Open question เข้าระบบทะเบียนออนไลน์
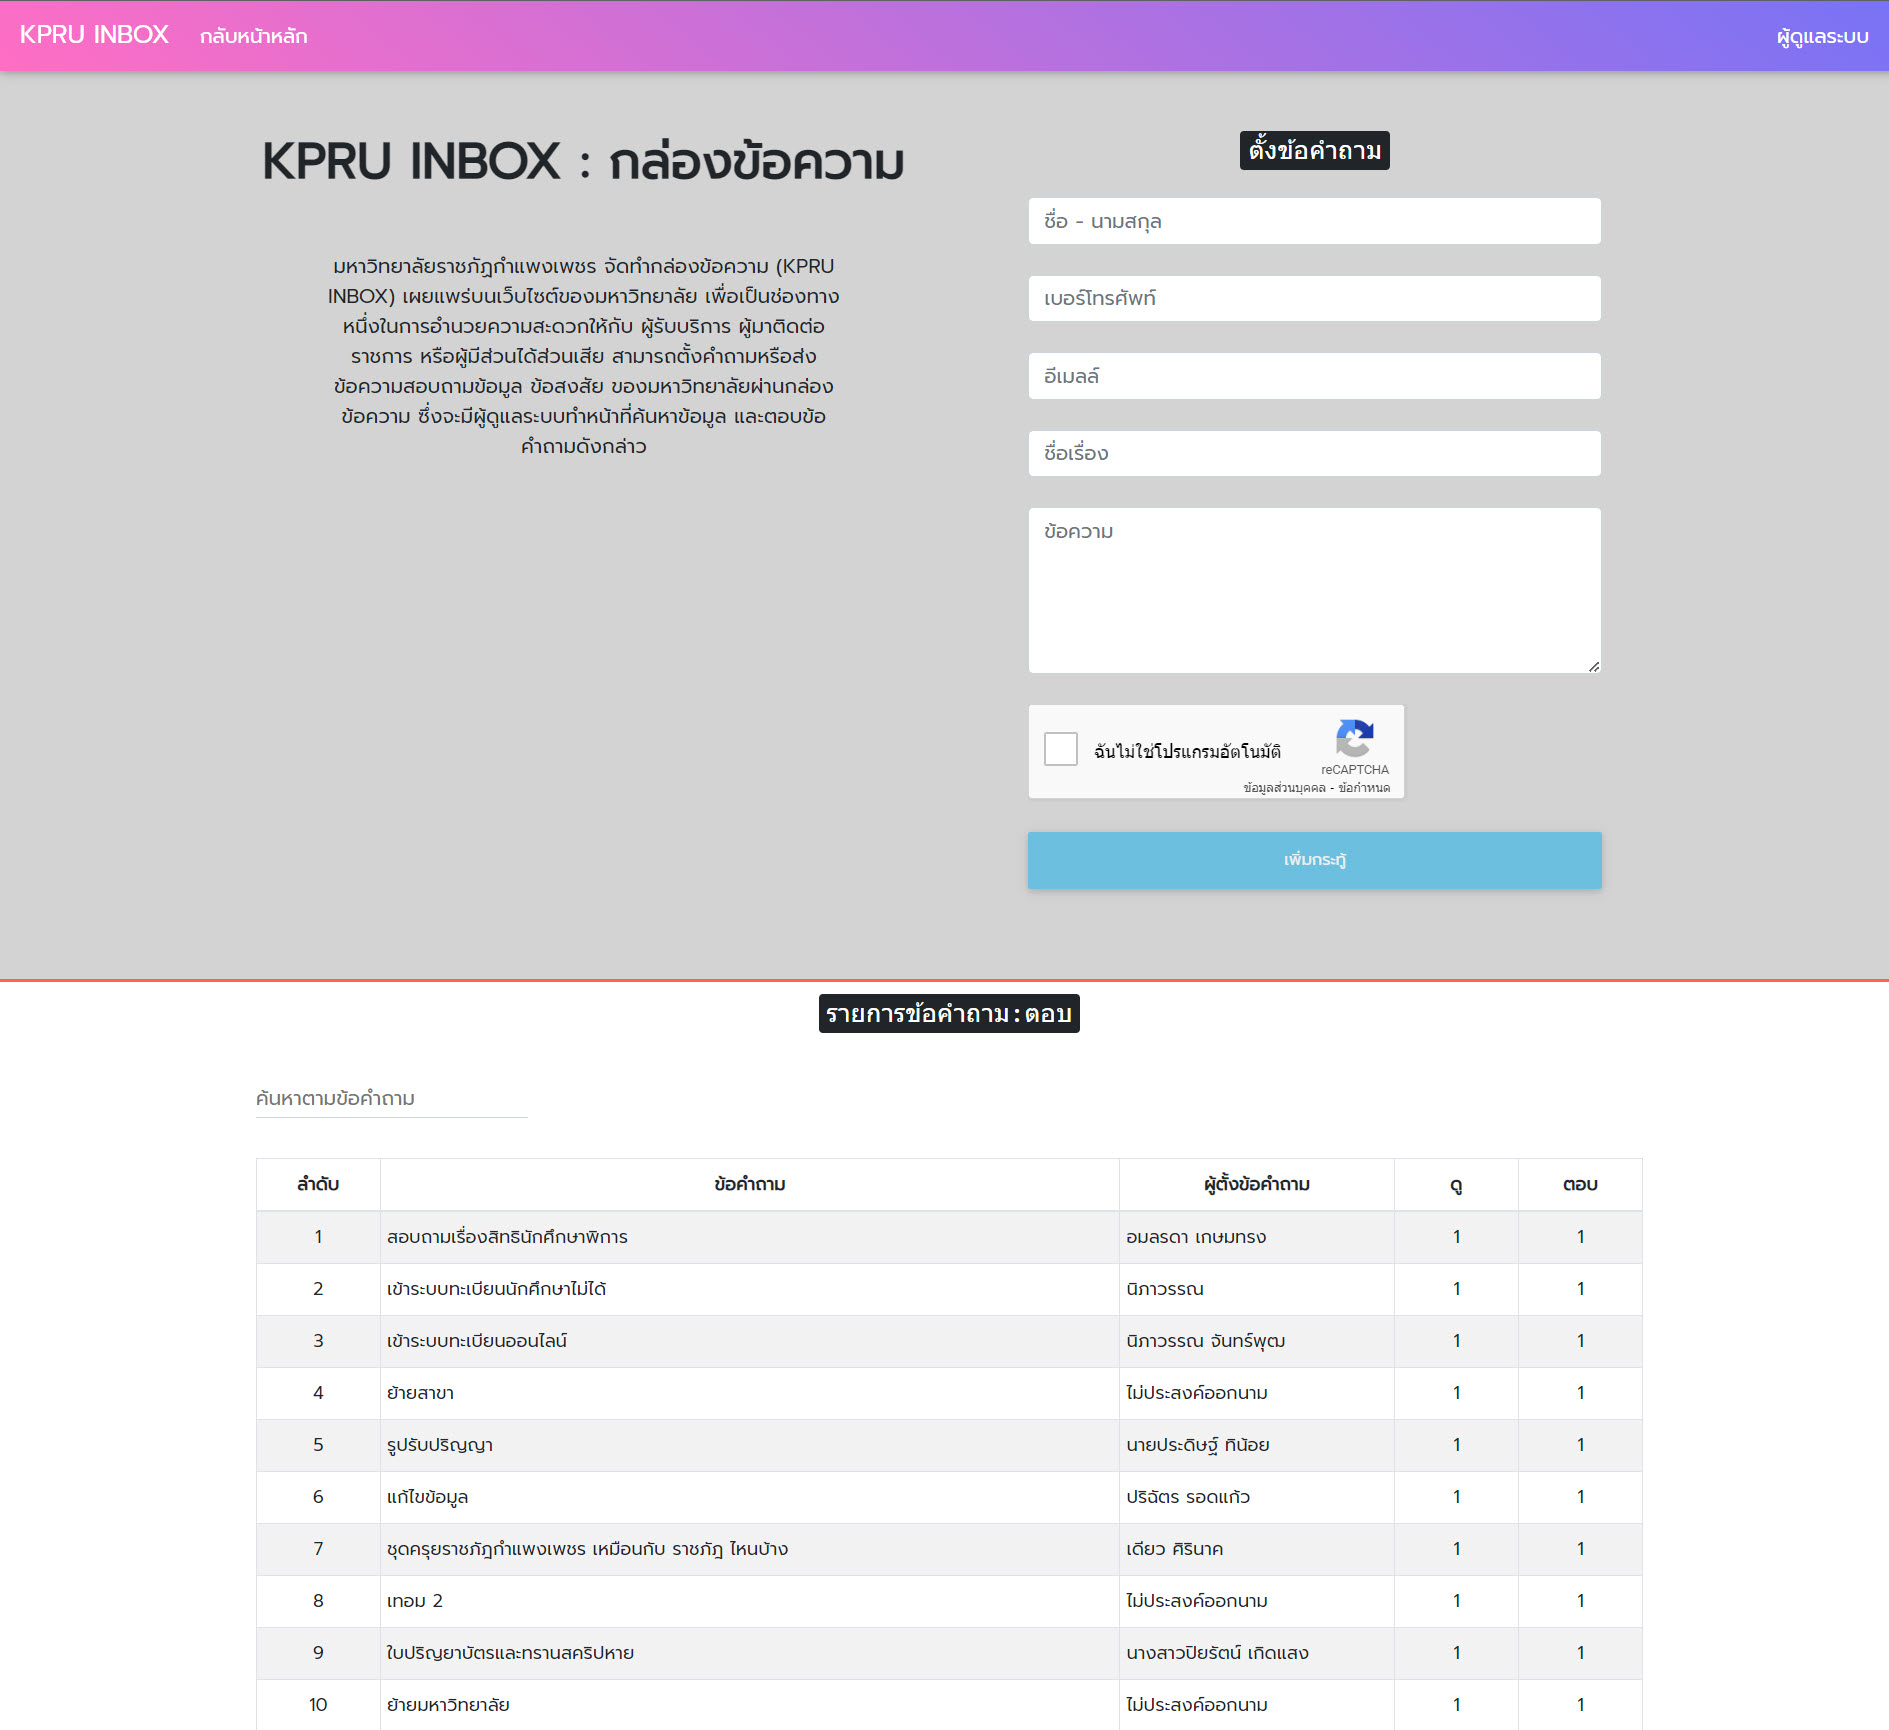The width and height of the screenshot is (1889, 1730). point(477,1341)
